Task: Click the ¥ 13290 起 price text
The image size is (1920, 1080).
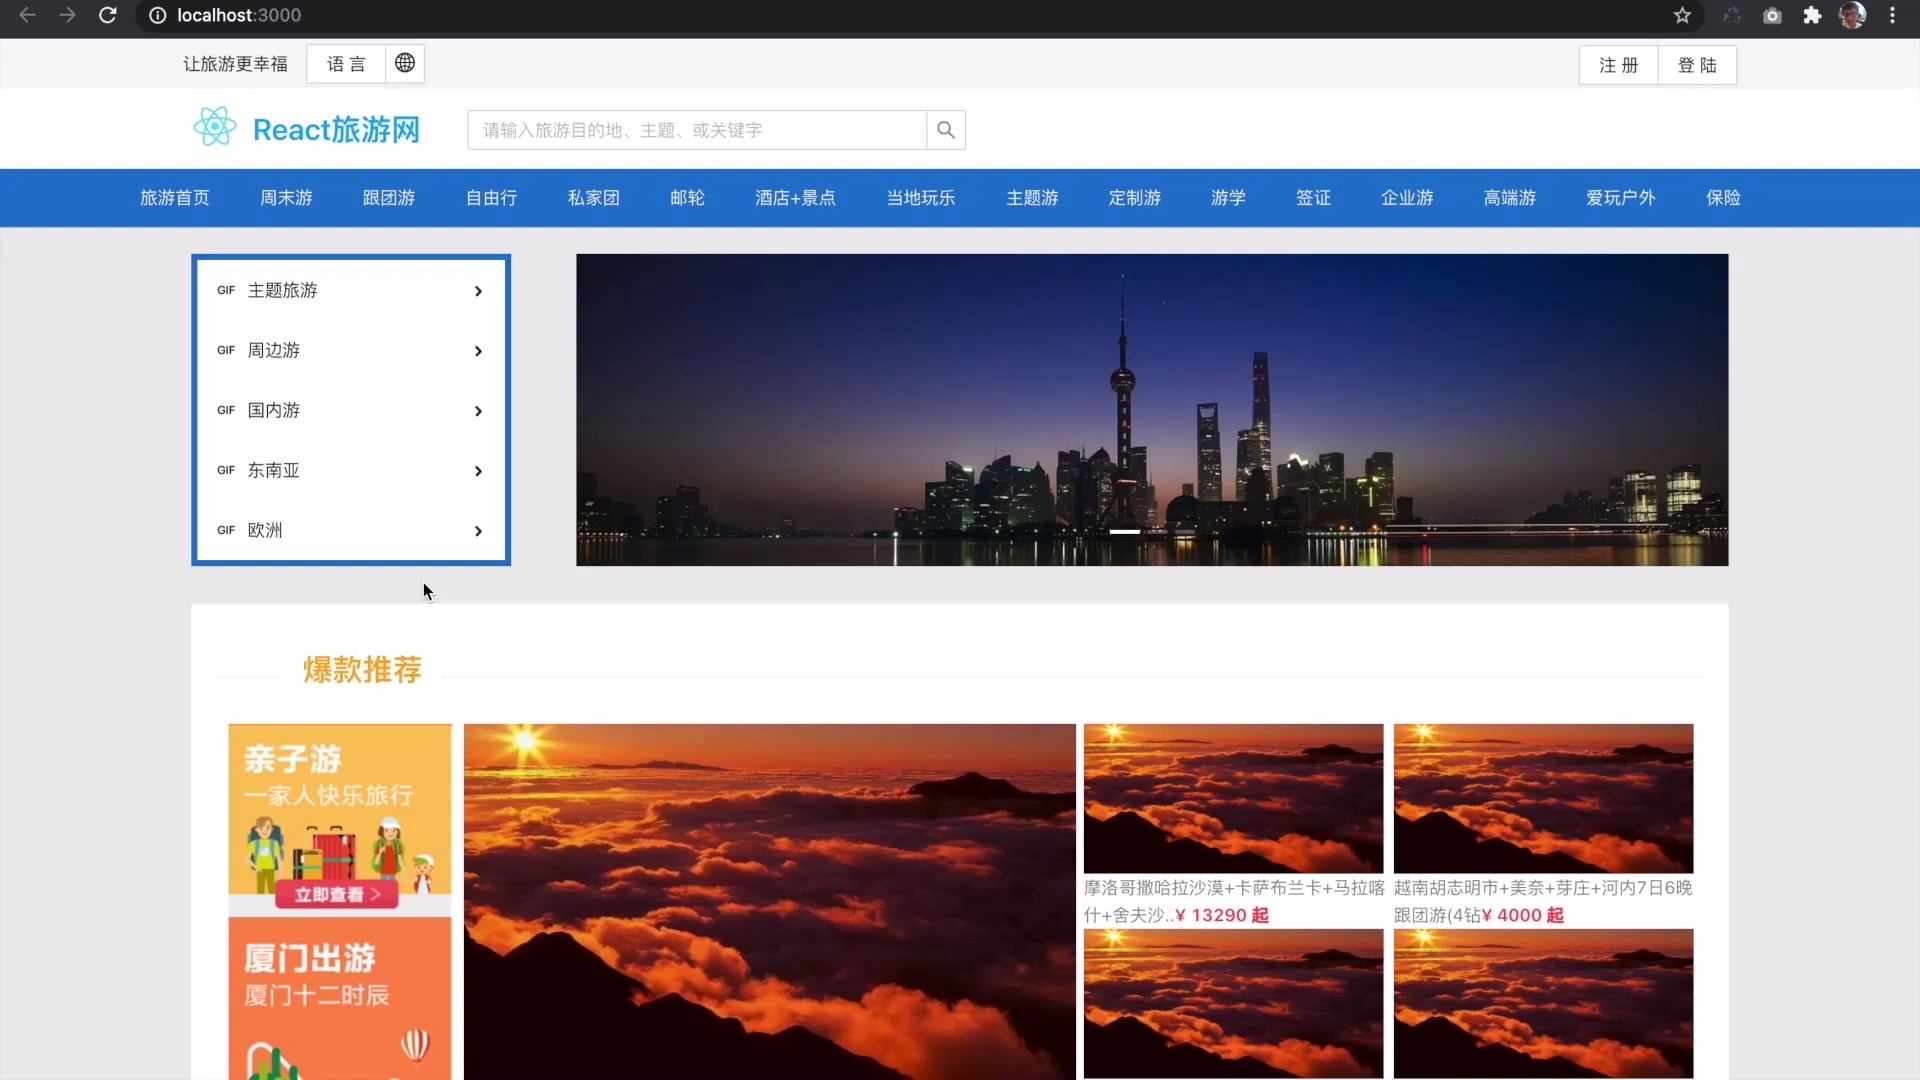Action: pyautogui.click(x=1222, y=915)
